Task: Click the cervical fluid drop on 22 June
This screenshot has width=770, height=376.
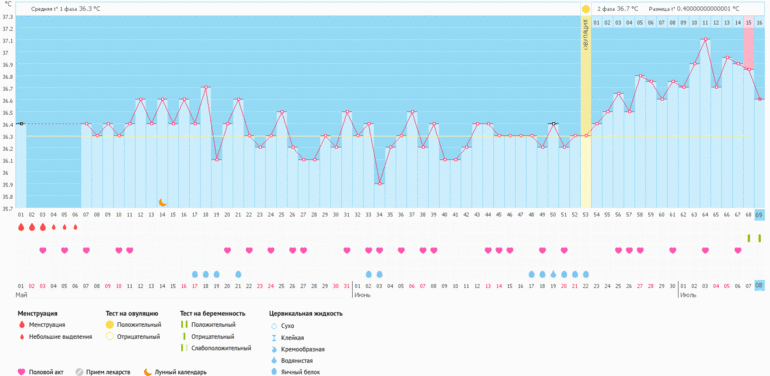Action: coord(585,274)
